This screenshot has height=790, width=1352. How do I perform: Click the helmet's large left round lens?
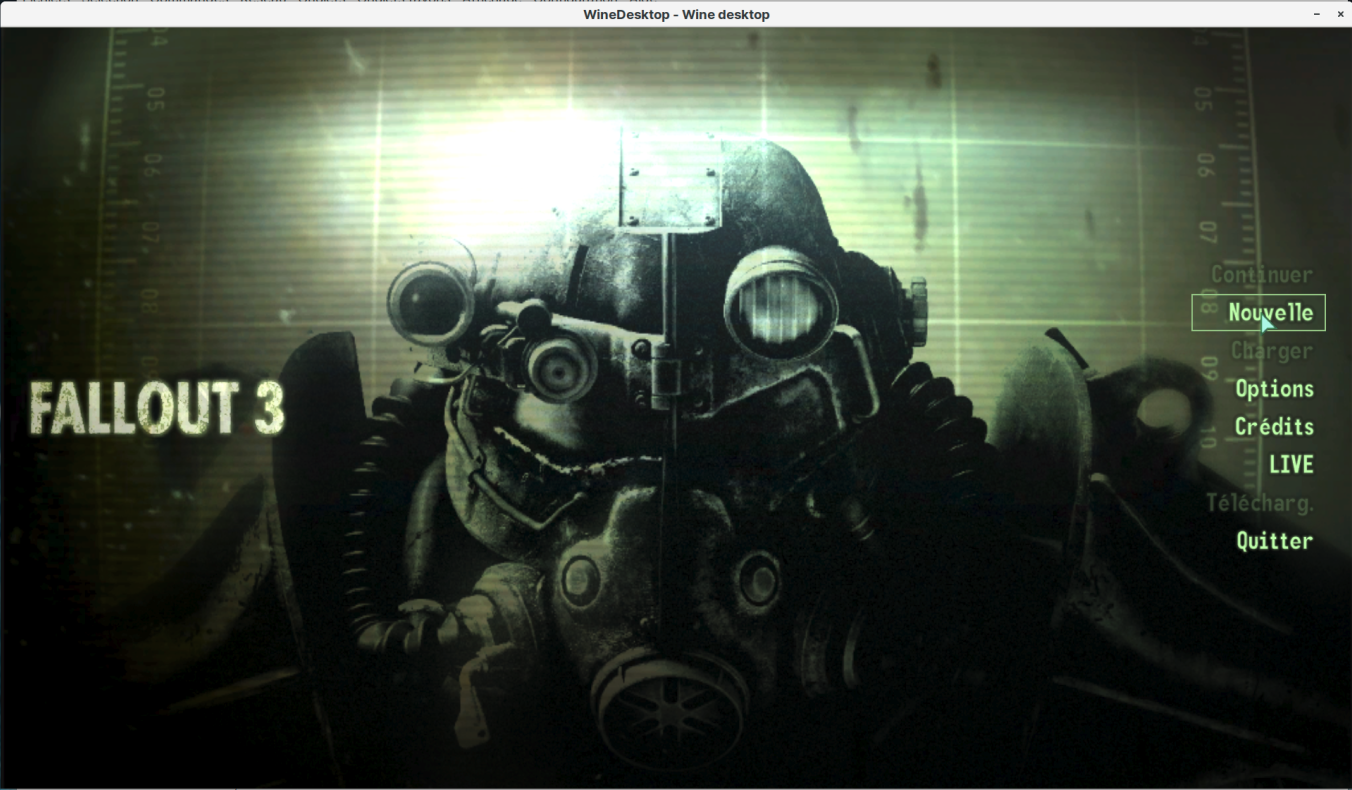click(x=430, y=303)
